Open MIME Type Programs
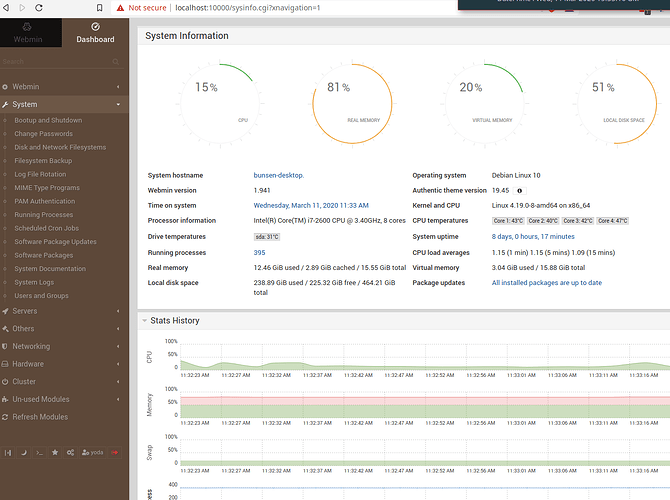Screen dimensions: 670x500 click(x=47, y=188)
